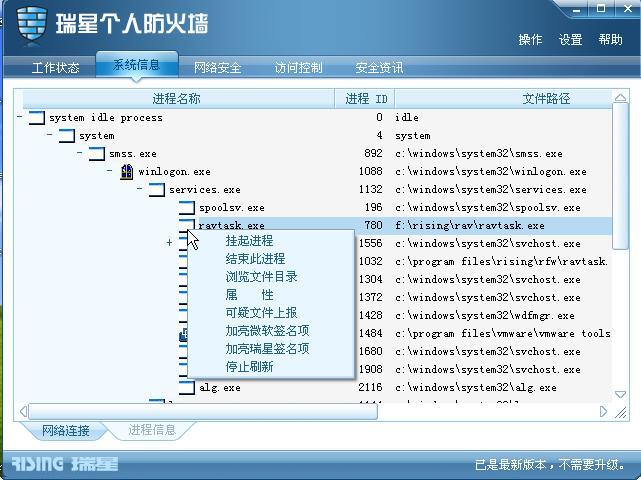
Task: Select 停止刷新 to stop refreshing
Action: 249,367
